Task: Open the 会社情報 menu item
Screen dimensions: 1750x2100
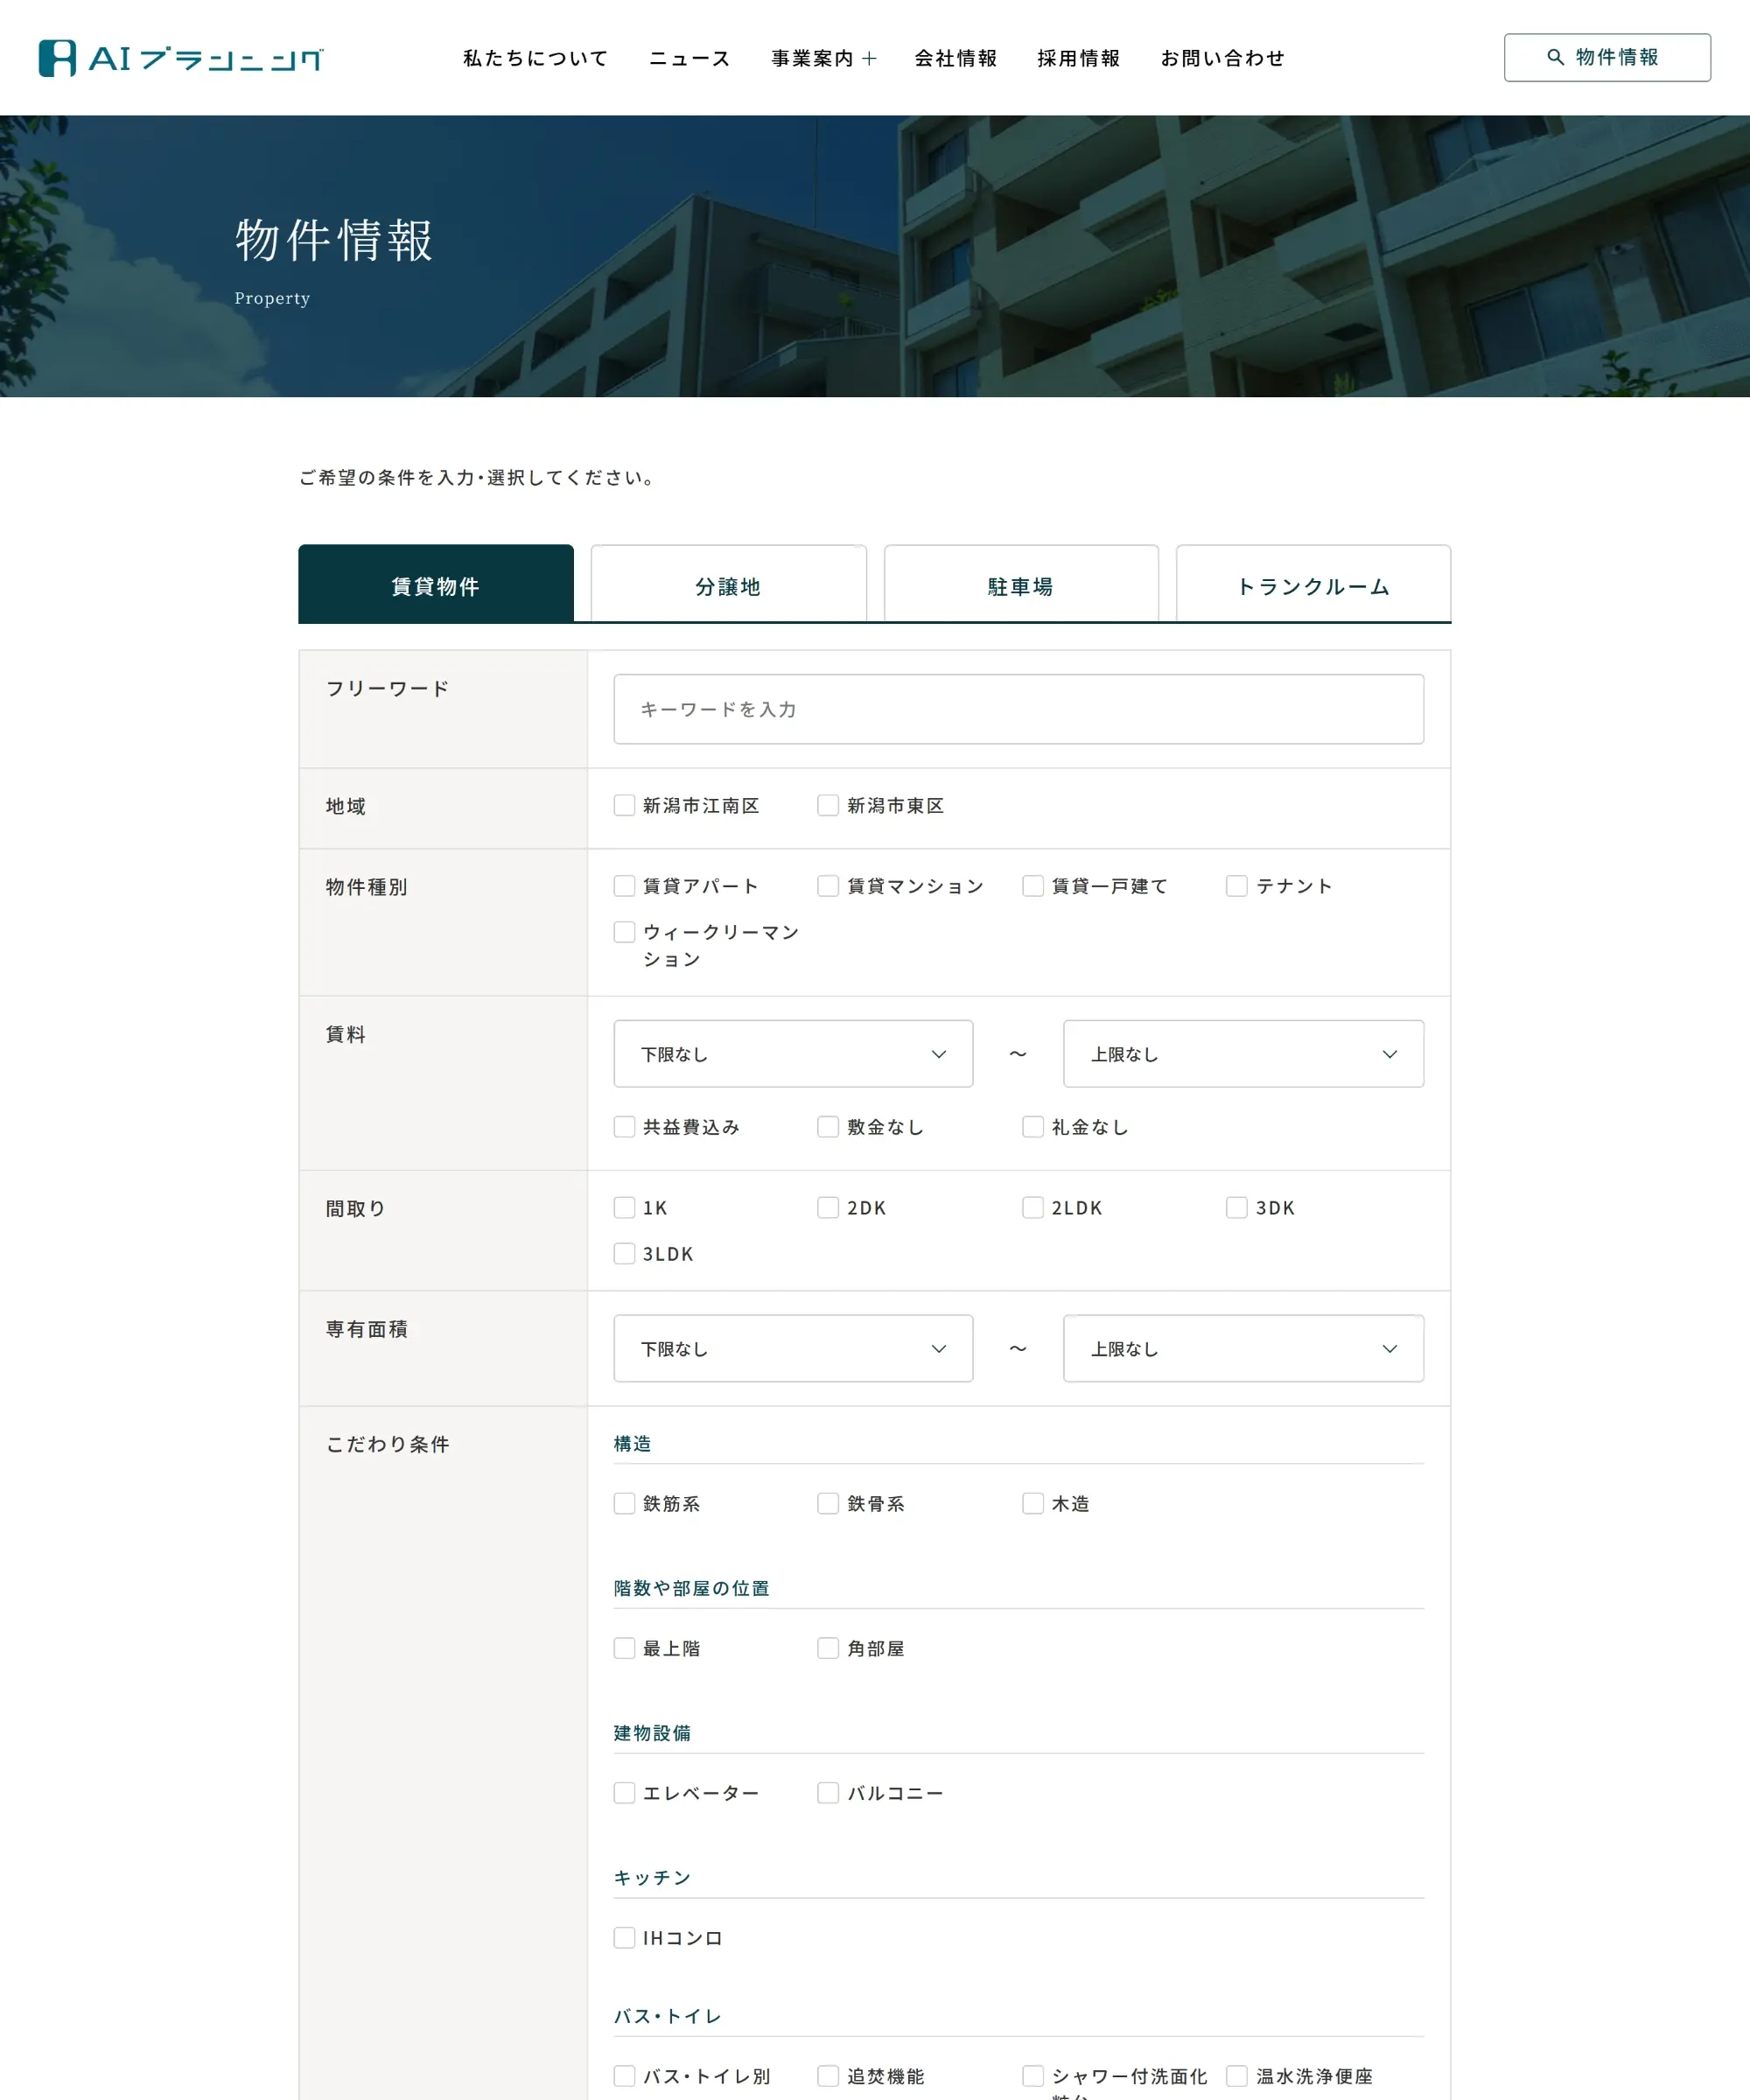Action: (956, 58)
